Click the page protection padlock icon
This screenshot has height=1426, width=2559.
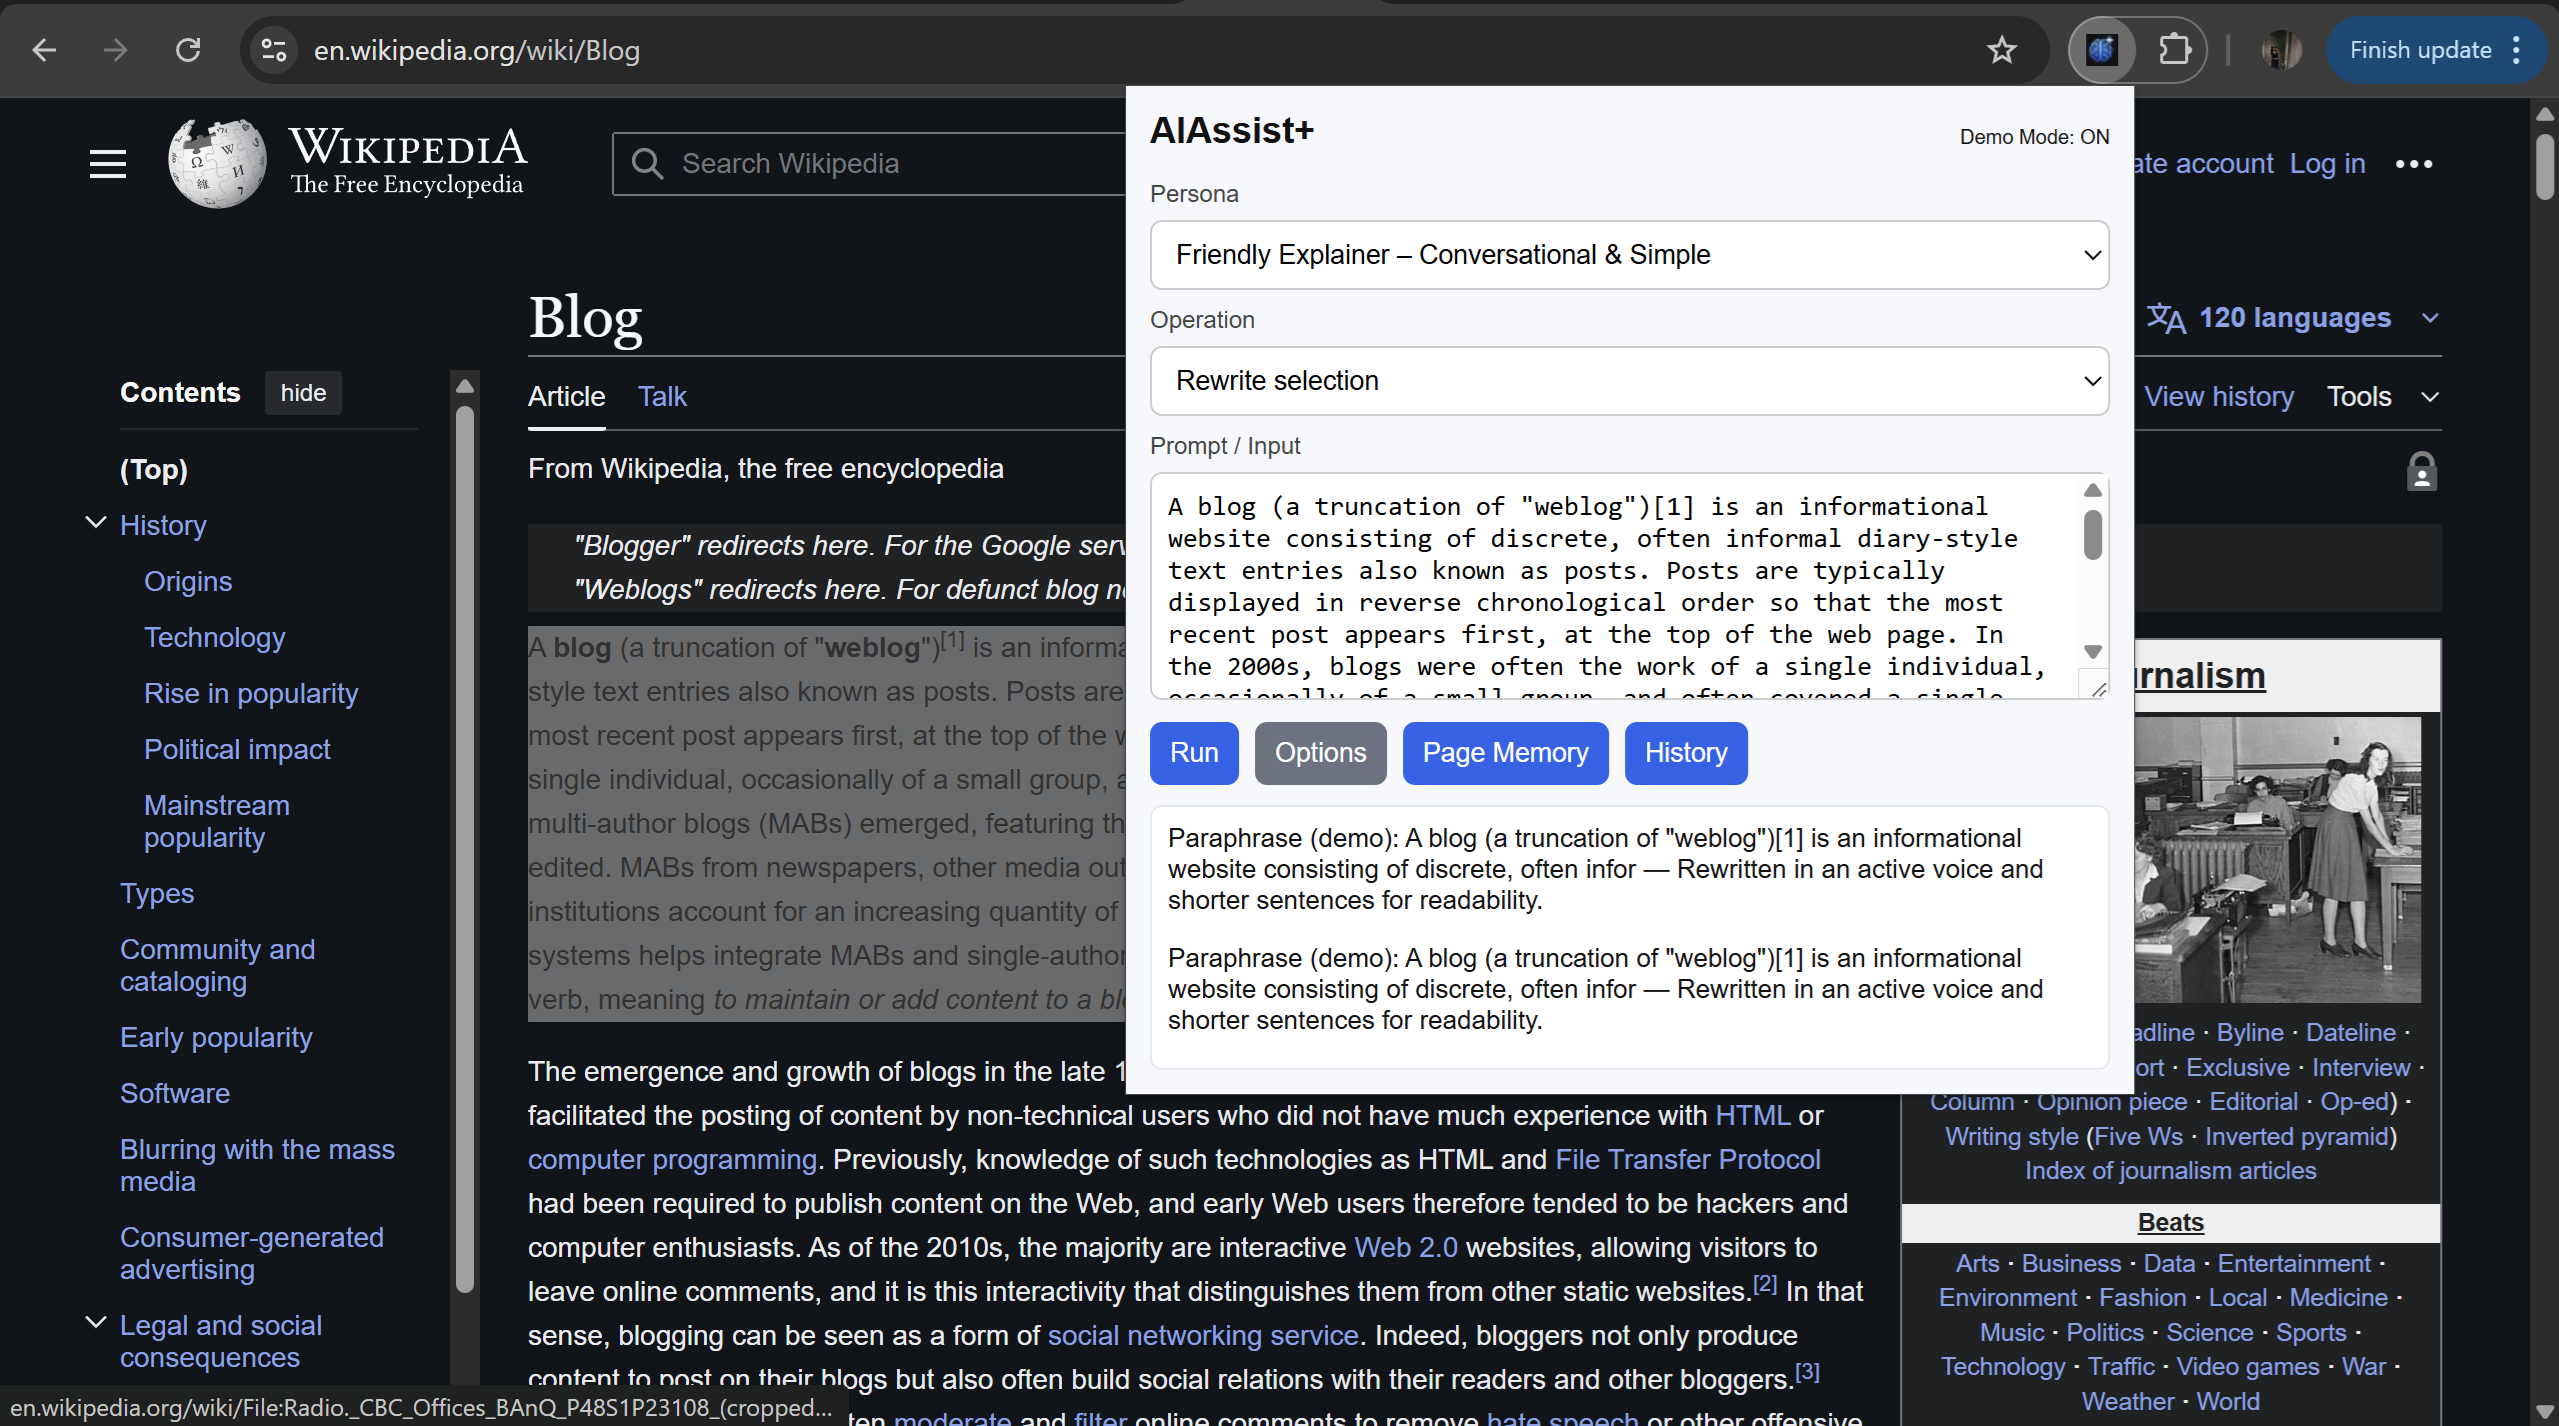(2421, 471)
